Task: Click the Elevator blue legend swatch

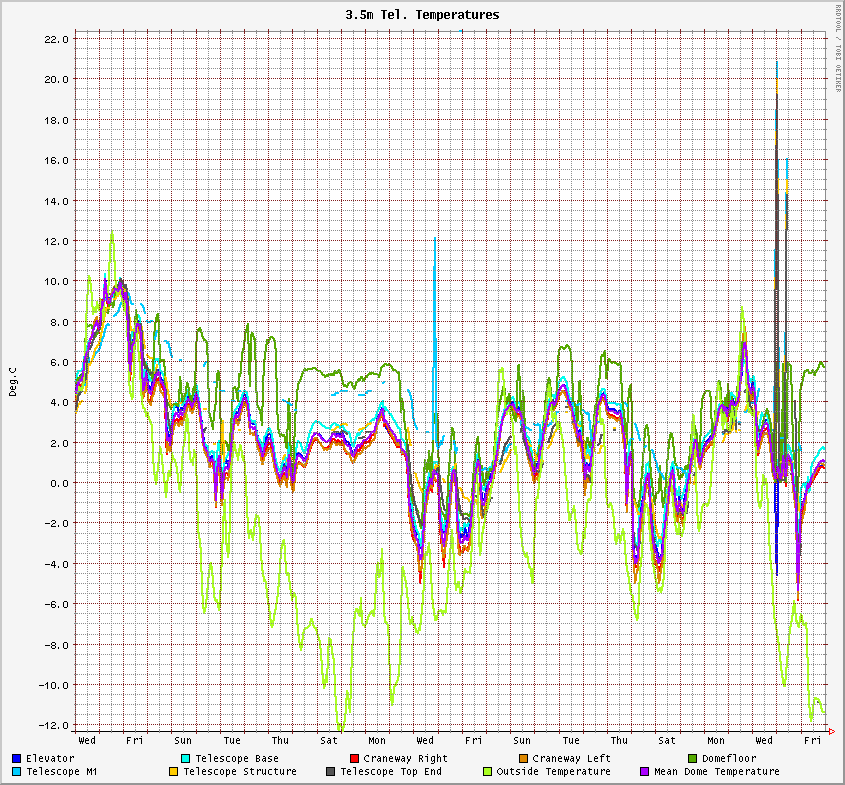Action: (17, 759)
